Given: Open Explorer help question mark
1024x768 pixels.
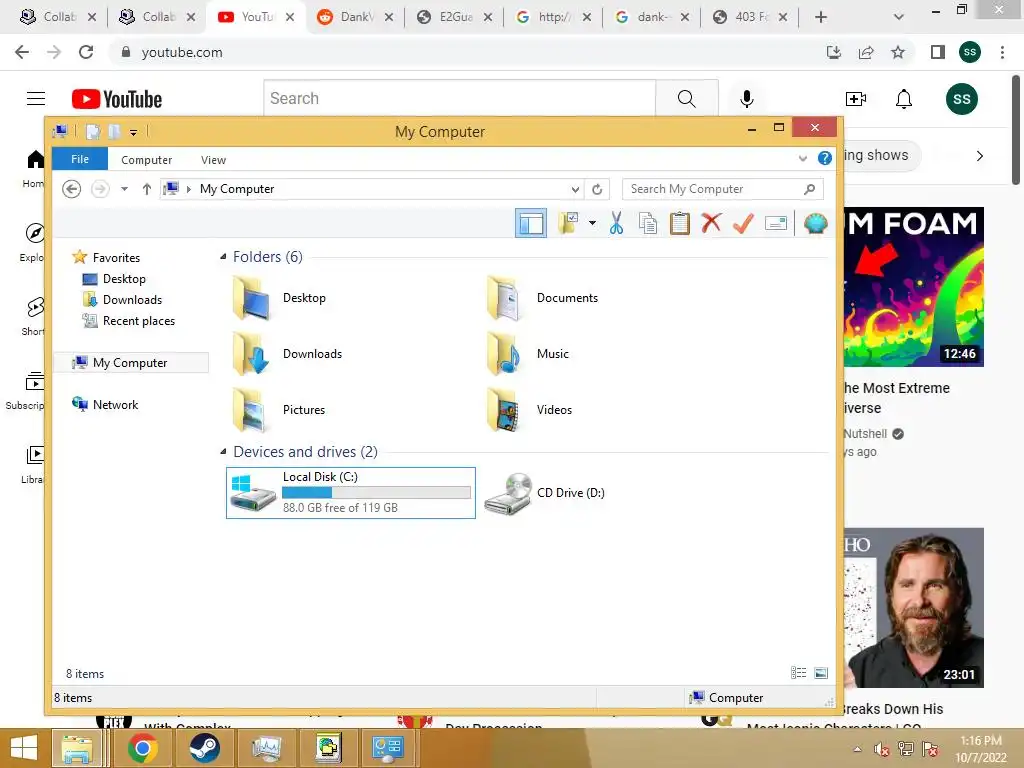Looking at the screenshot, I should (825, 158).
